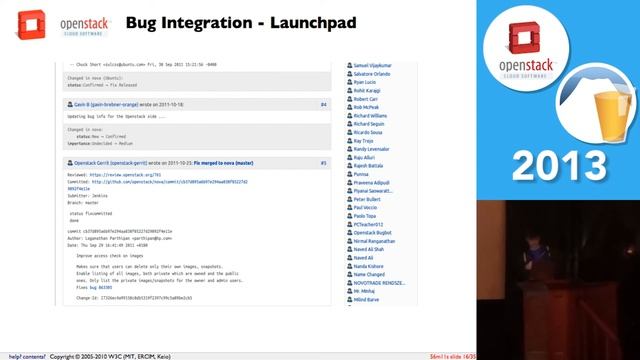Click the 'Branch: master' line
Image resolution: width=640 pixels, height=360 pixels.
[x=83, y=202]
